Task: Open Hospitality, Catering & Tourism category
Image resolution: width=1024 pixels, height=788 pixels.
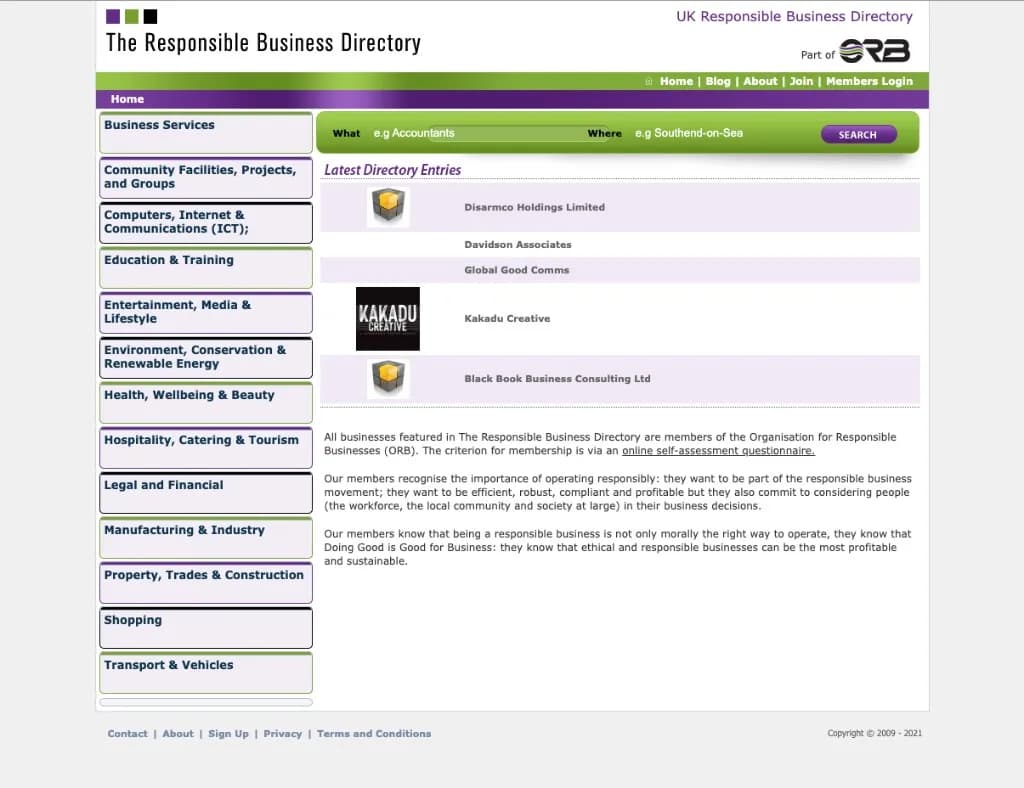Action: click(x=206, y=448)
